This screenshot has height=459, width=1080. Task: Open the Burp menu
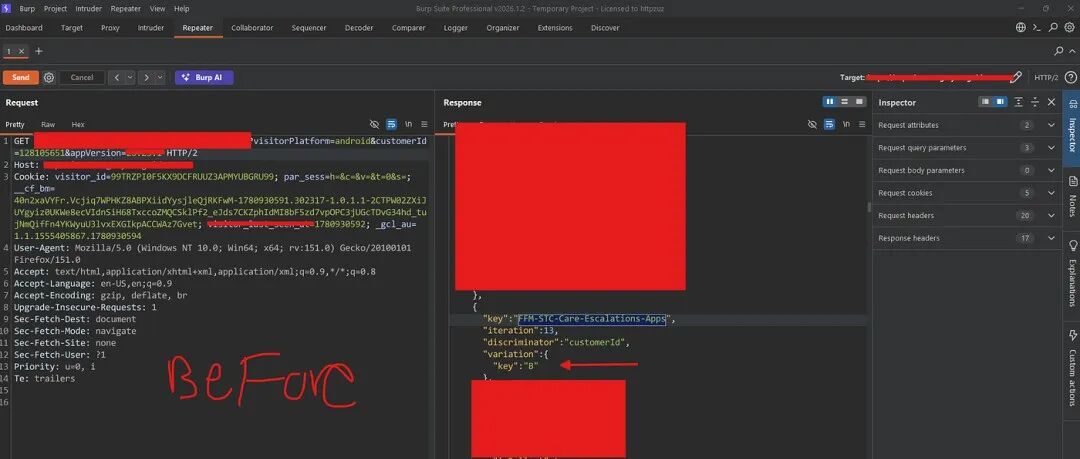pyautogui.click(x=27, y=9)
